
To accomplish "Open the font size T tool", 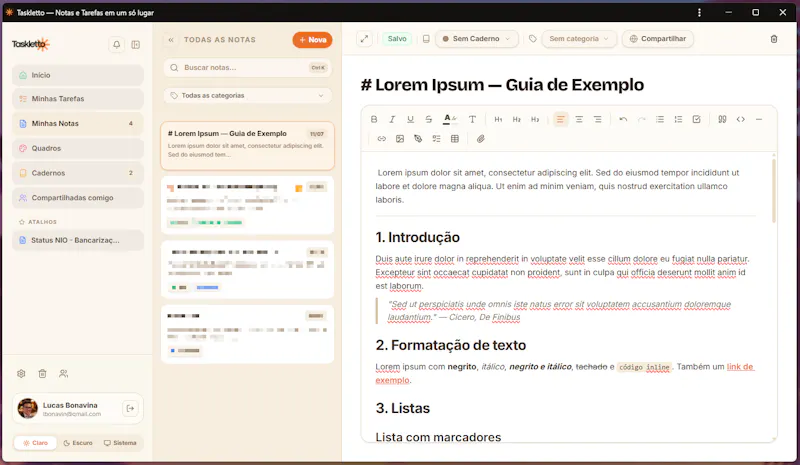I will pos(472,119).
